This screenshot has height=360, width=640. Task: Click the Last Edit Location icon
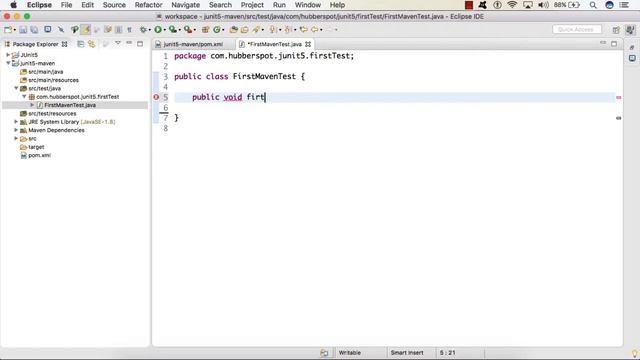[x=303, y=29]
